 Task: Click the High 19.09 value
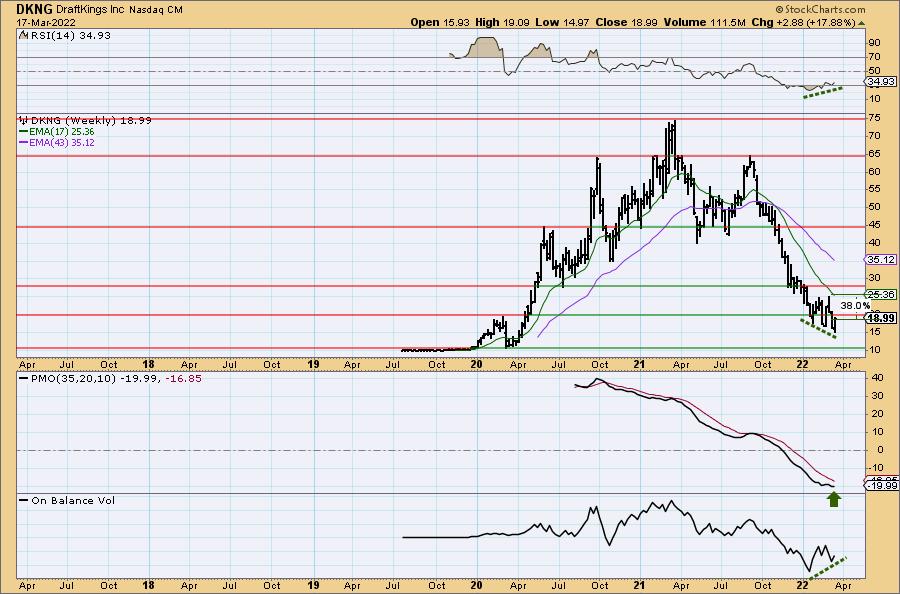503,22
